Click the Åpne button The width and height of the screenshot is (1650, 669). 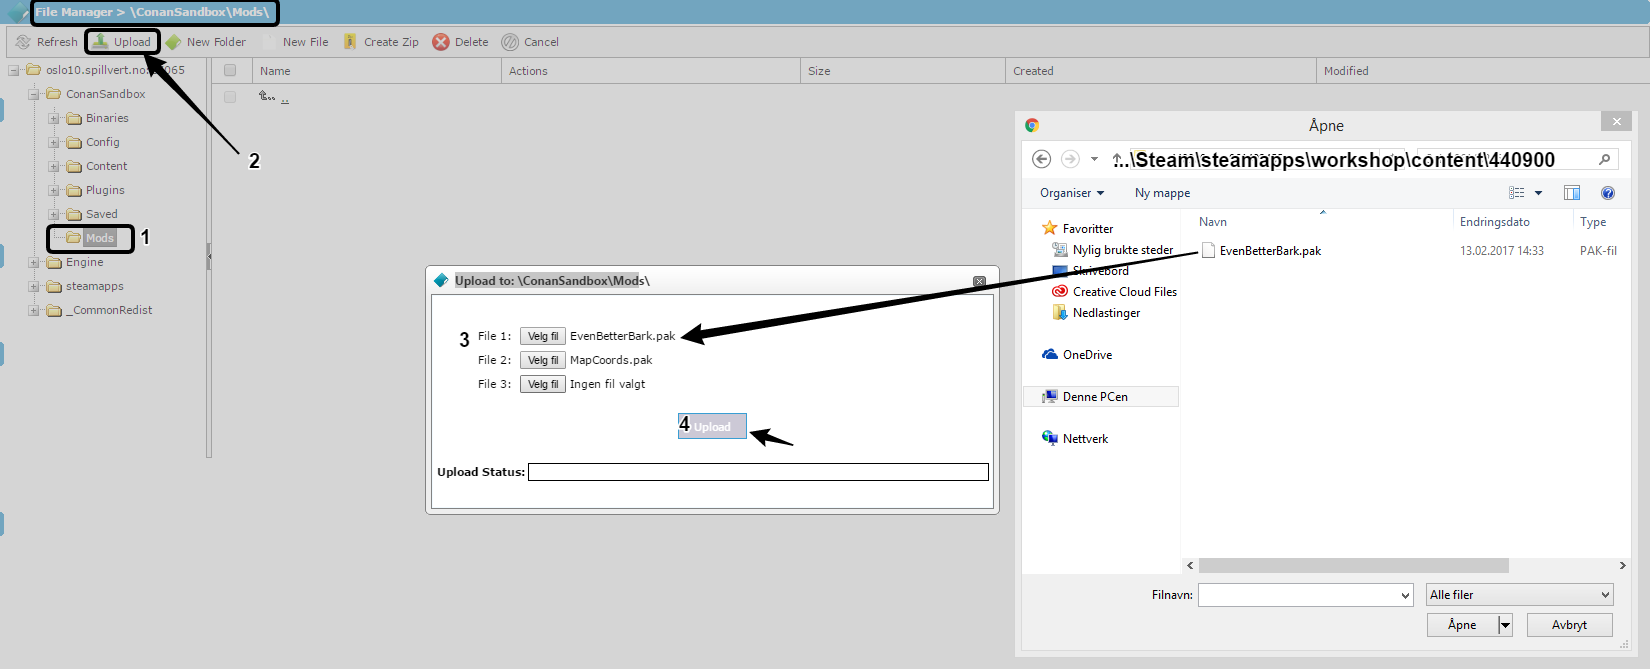point(1462,625)
